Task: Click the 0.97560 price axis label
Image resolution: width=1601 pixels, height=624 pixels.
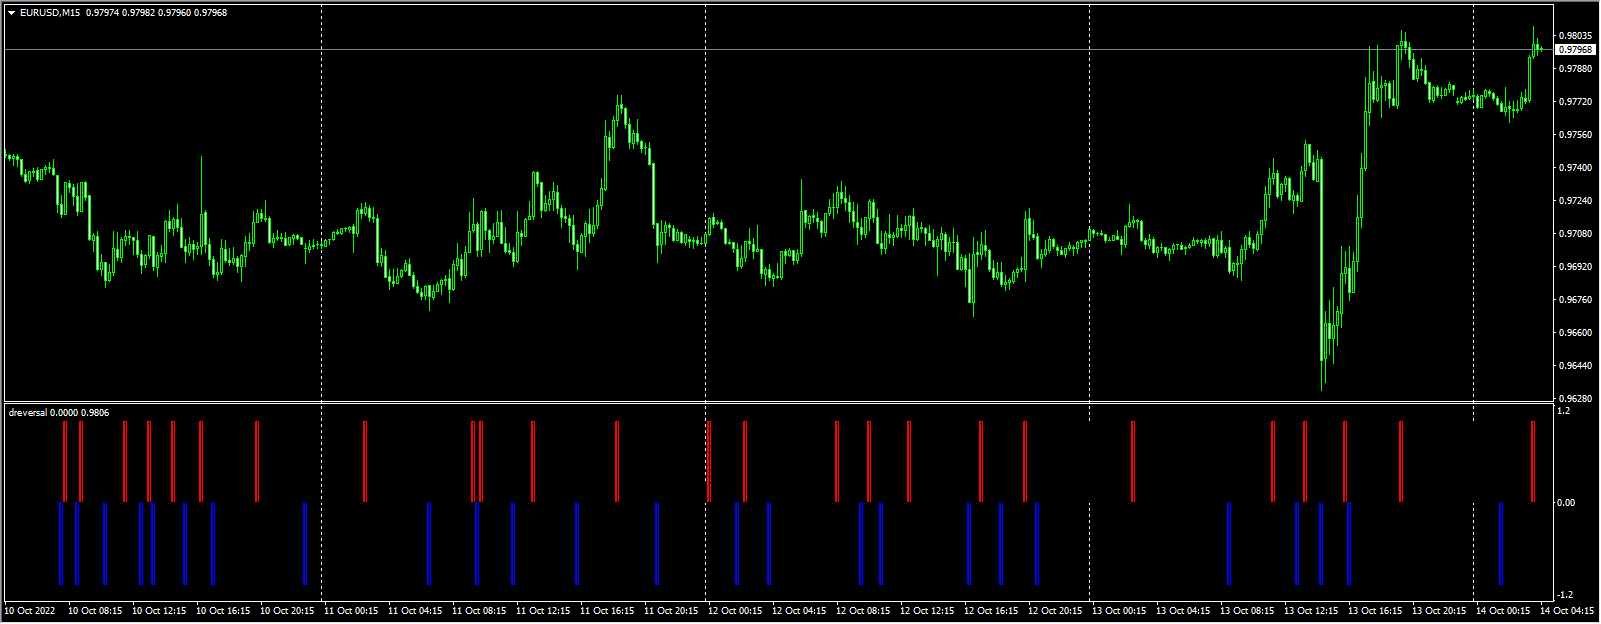Action: 1576,135
